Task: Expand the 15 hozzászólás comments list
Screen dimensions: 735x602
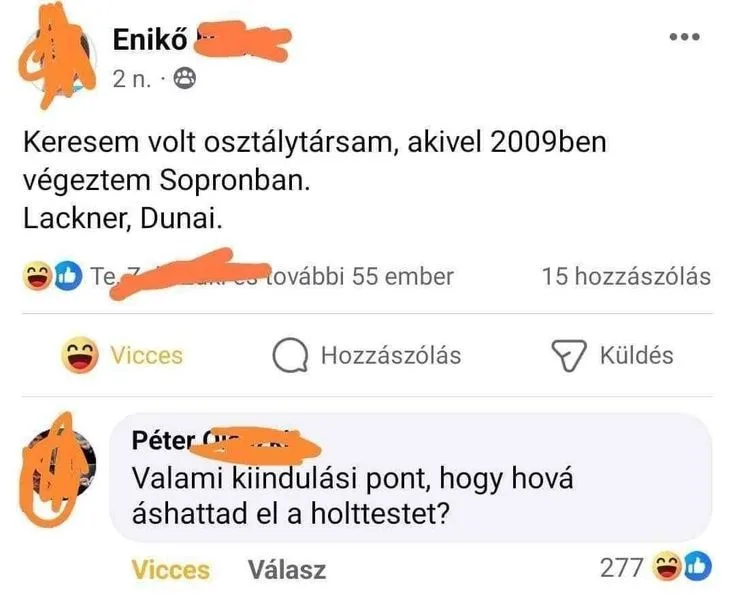Action: pyautogui.click(x=626, y=276)
